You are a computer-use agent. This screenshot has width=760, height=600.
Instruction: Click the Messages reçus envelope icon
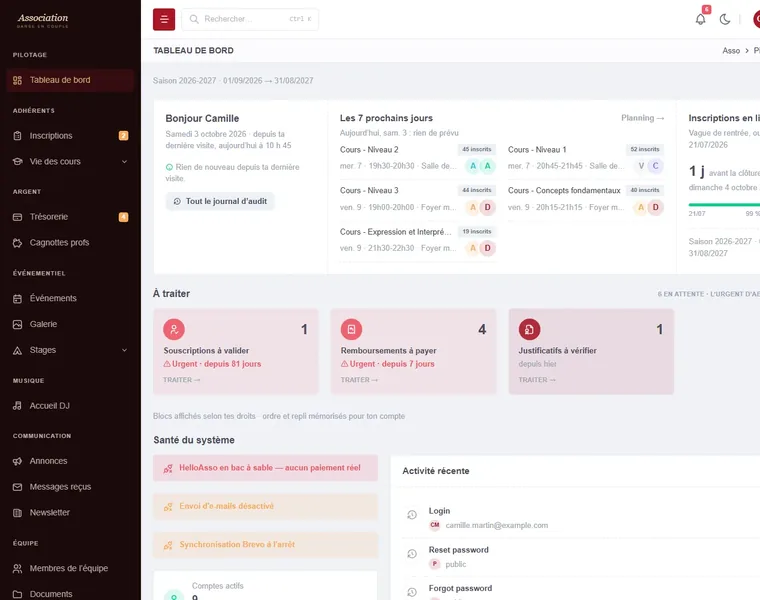pos(17,487)
